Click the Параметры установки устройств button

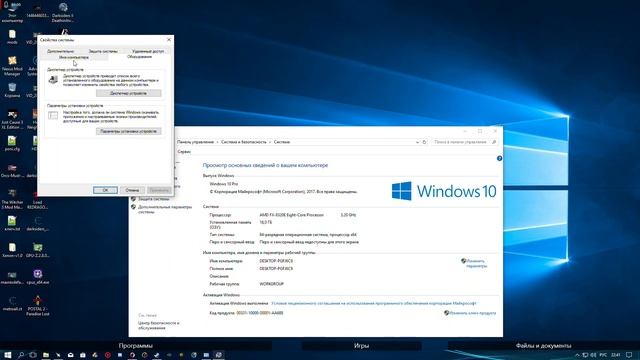[129, 131]
